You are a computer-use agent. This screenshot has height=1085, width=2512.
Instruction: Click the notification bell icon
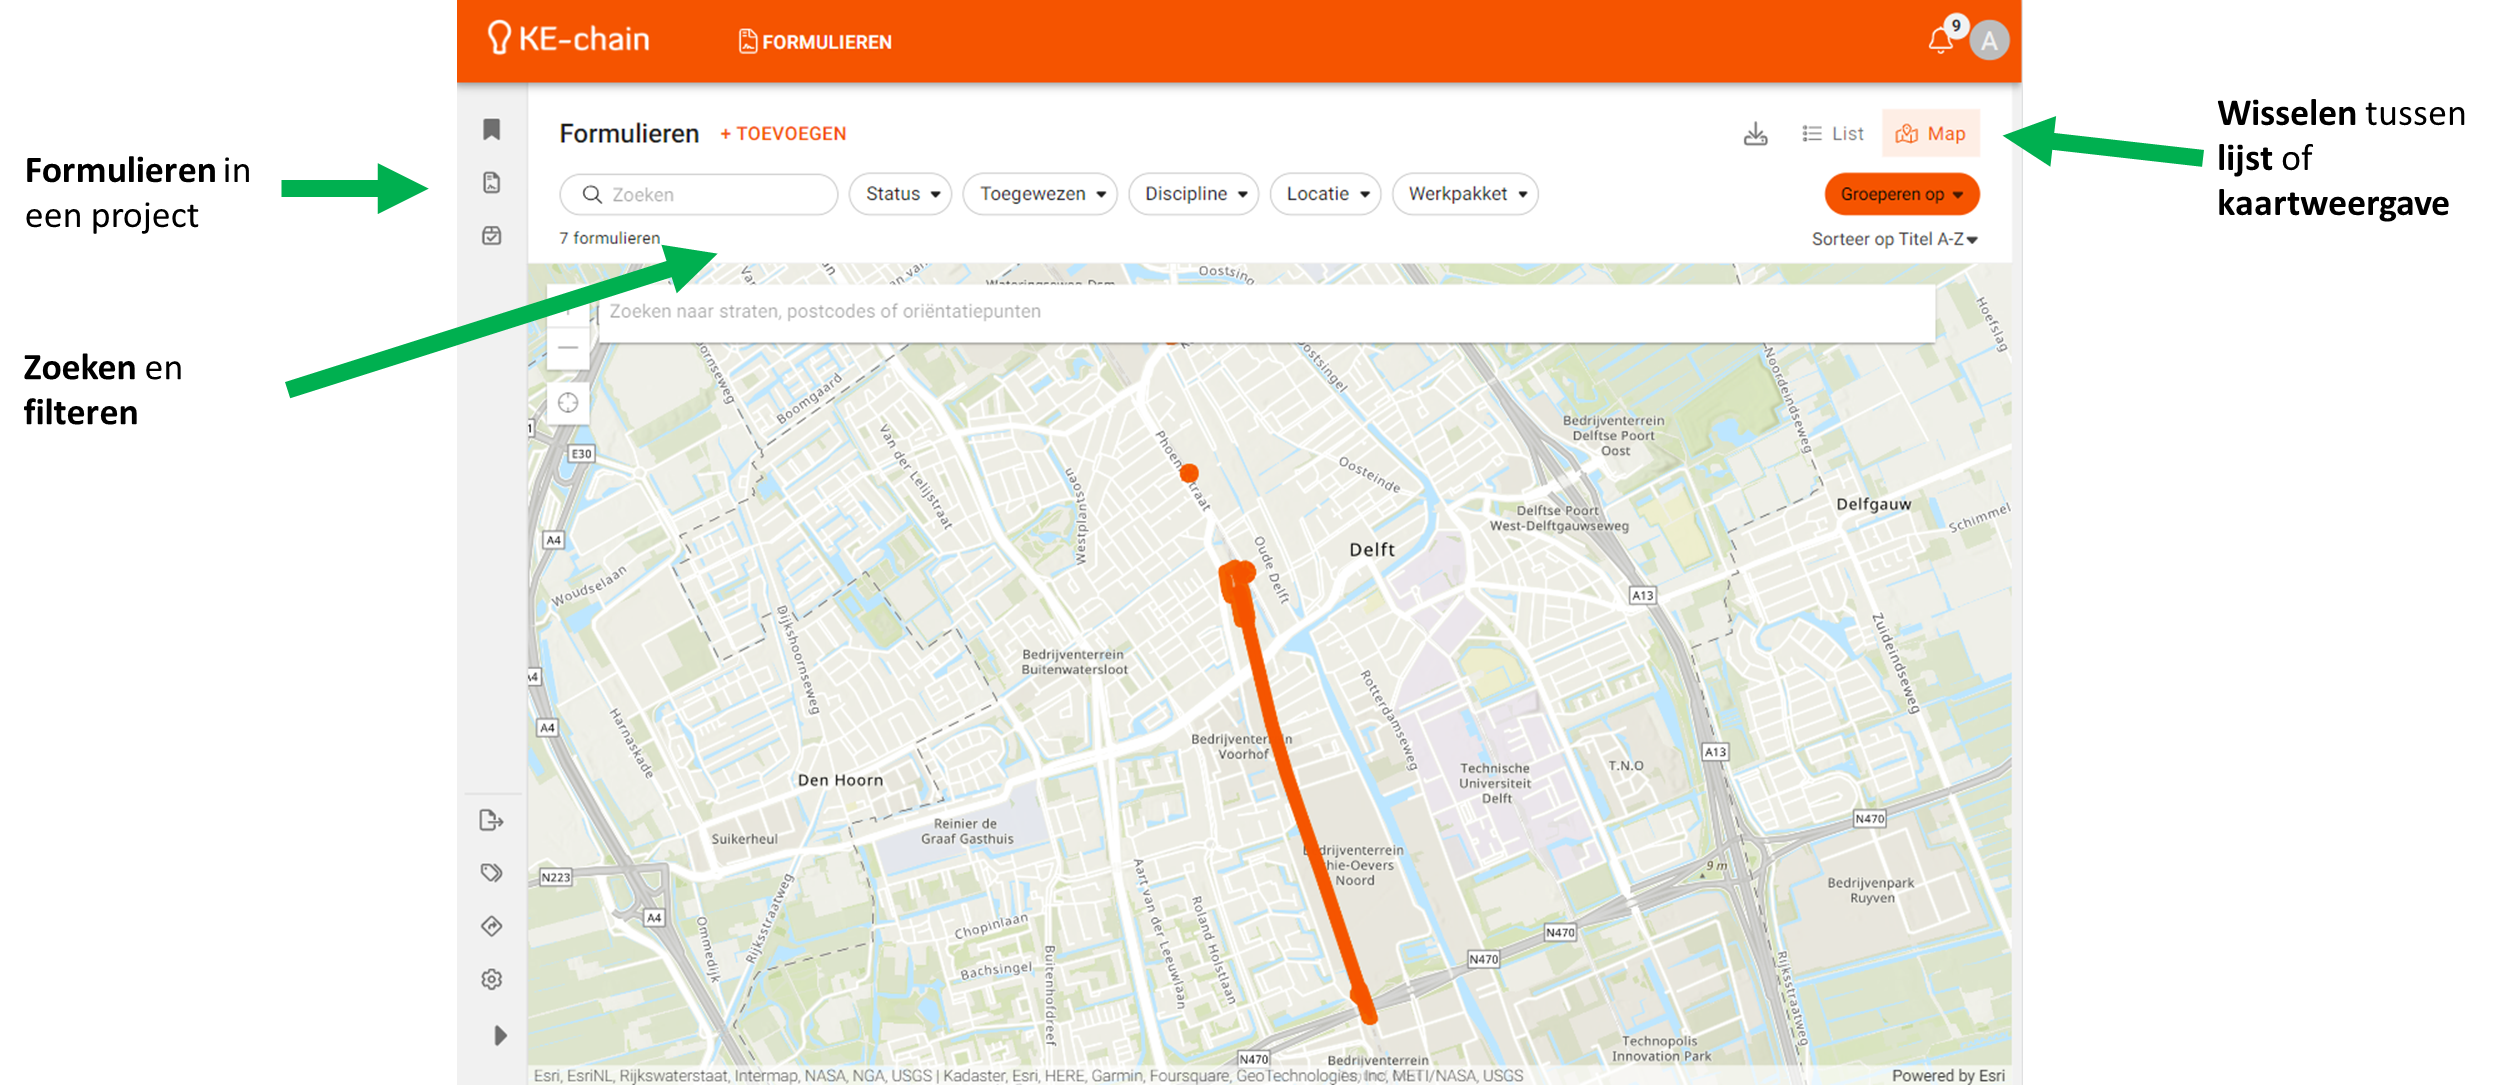(1940, 41)
